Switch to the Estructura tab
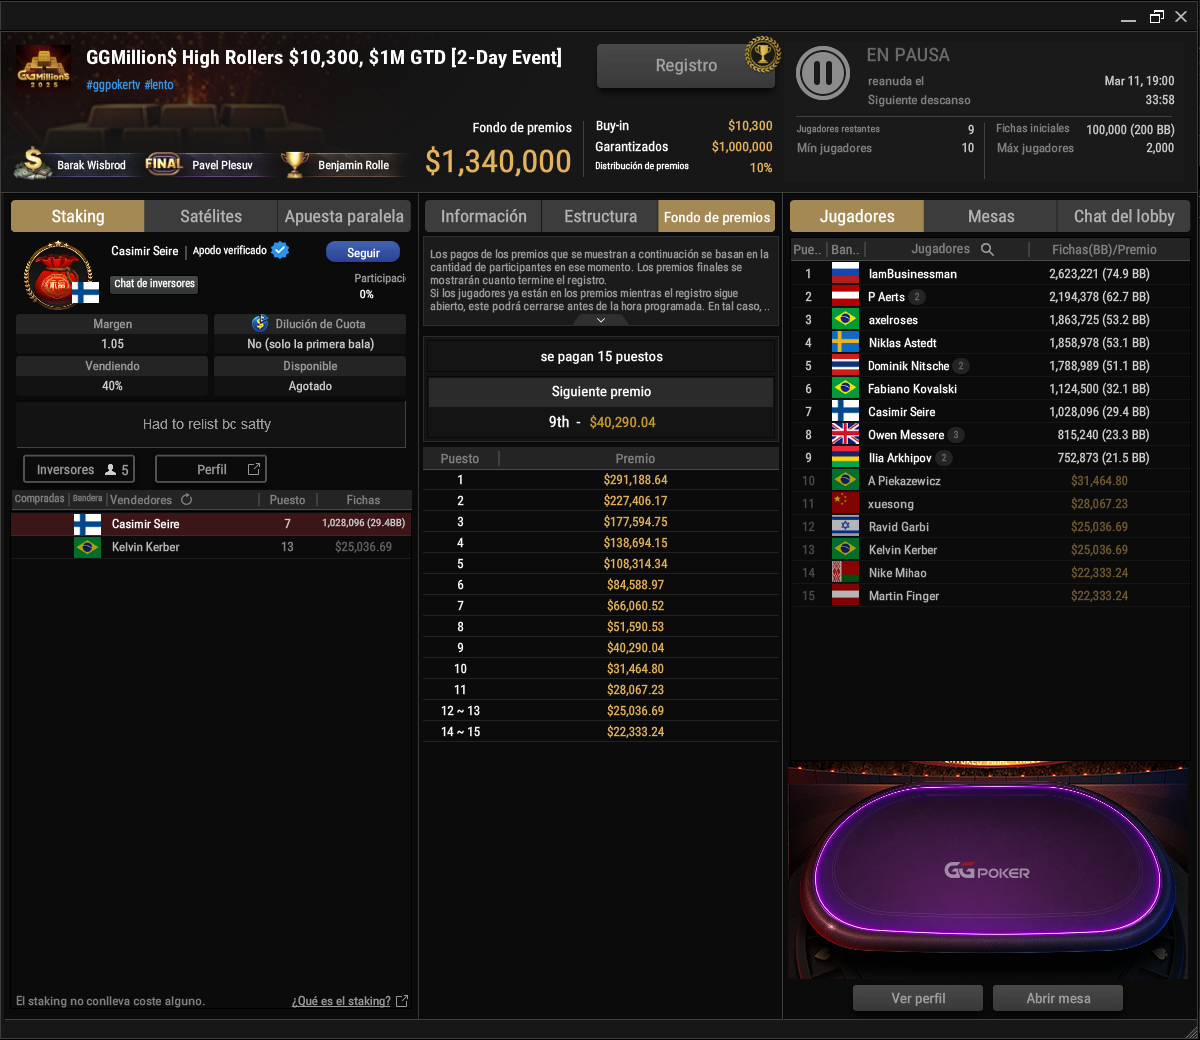This screenshot has height=1040, width=1200. pos(600,216)
